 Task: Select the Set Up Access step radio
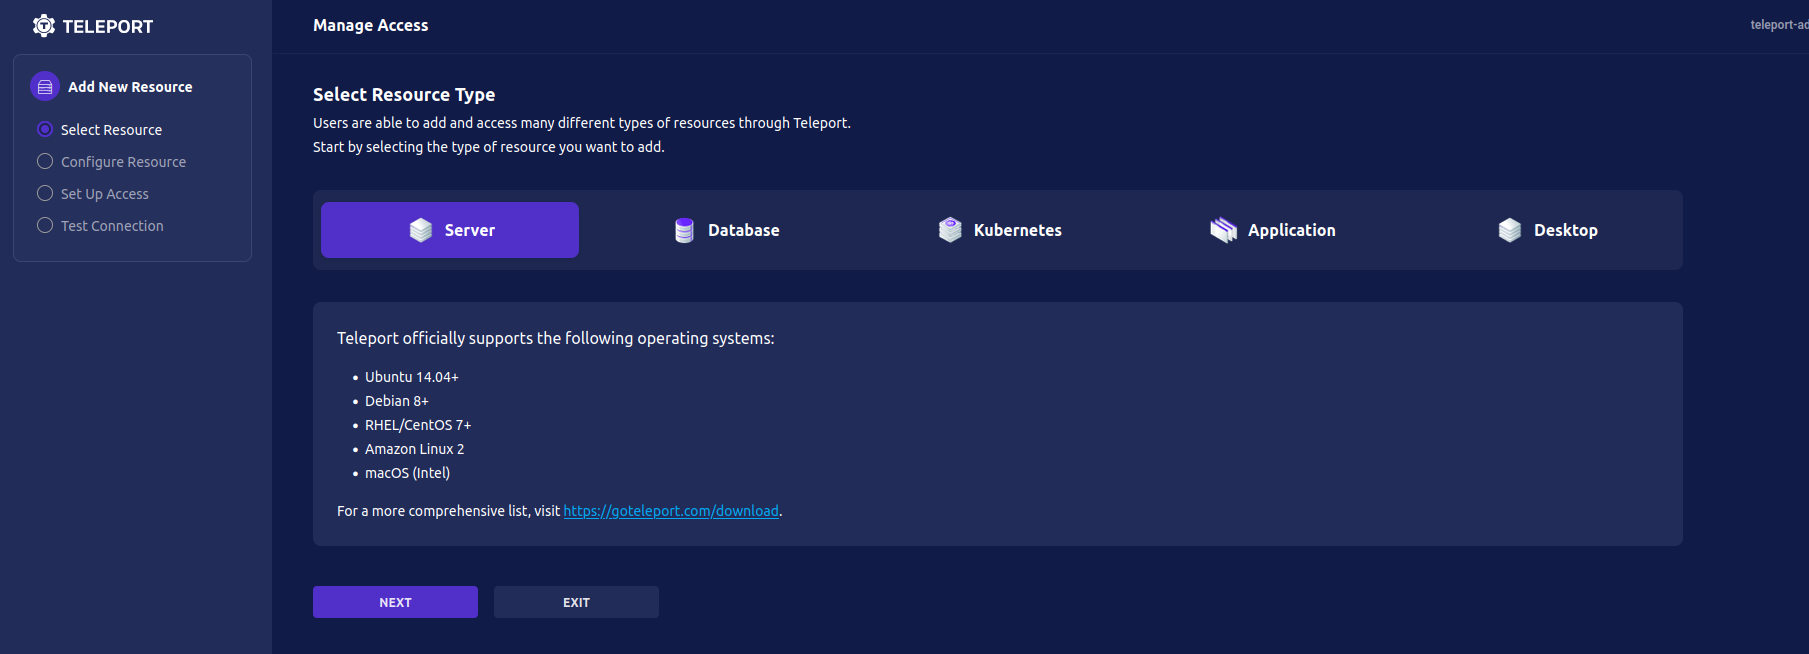(x=45, y=193)
